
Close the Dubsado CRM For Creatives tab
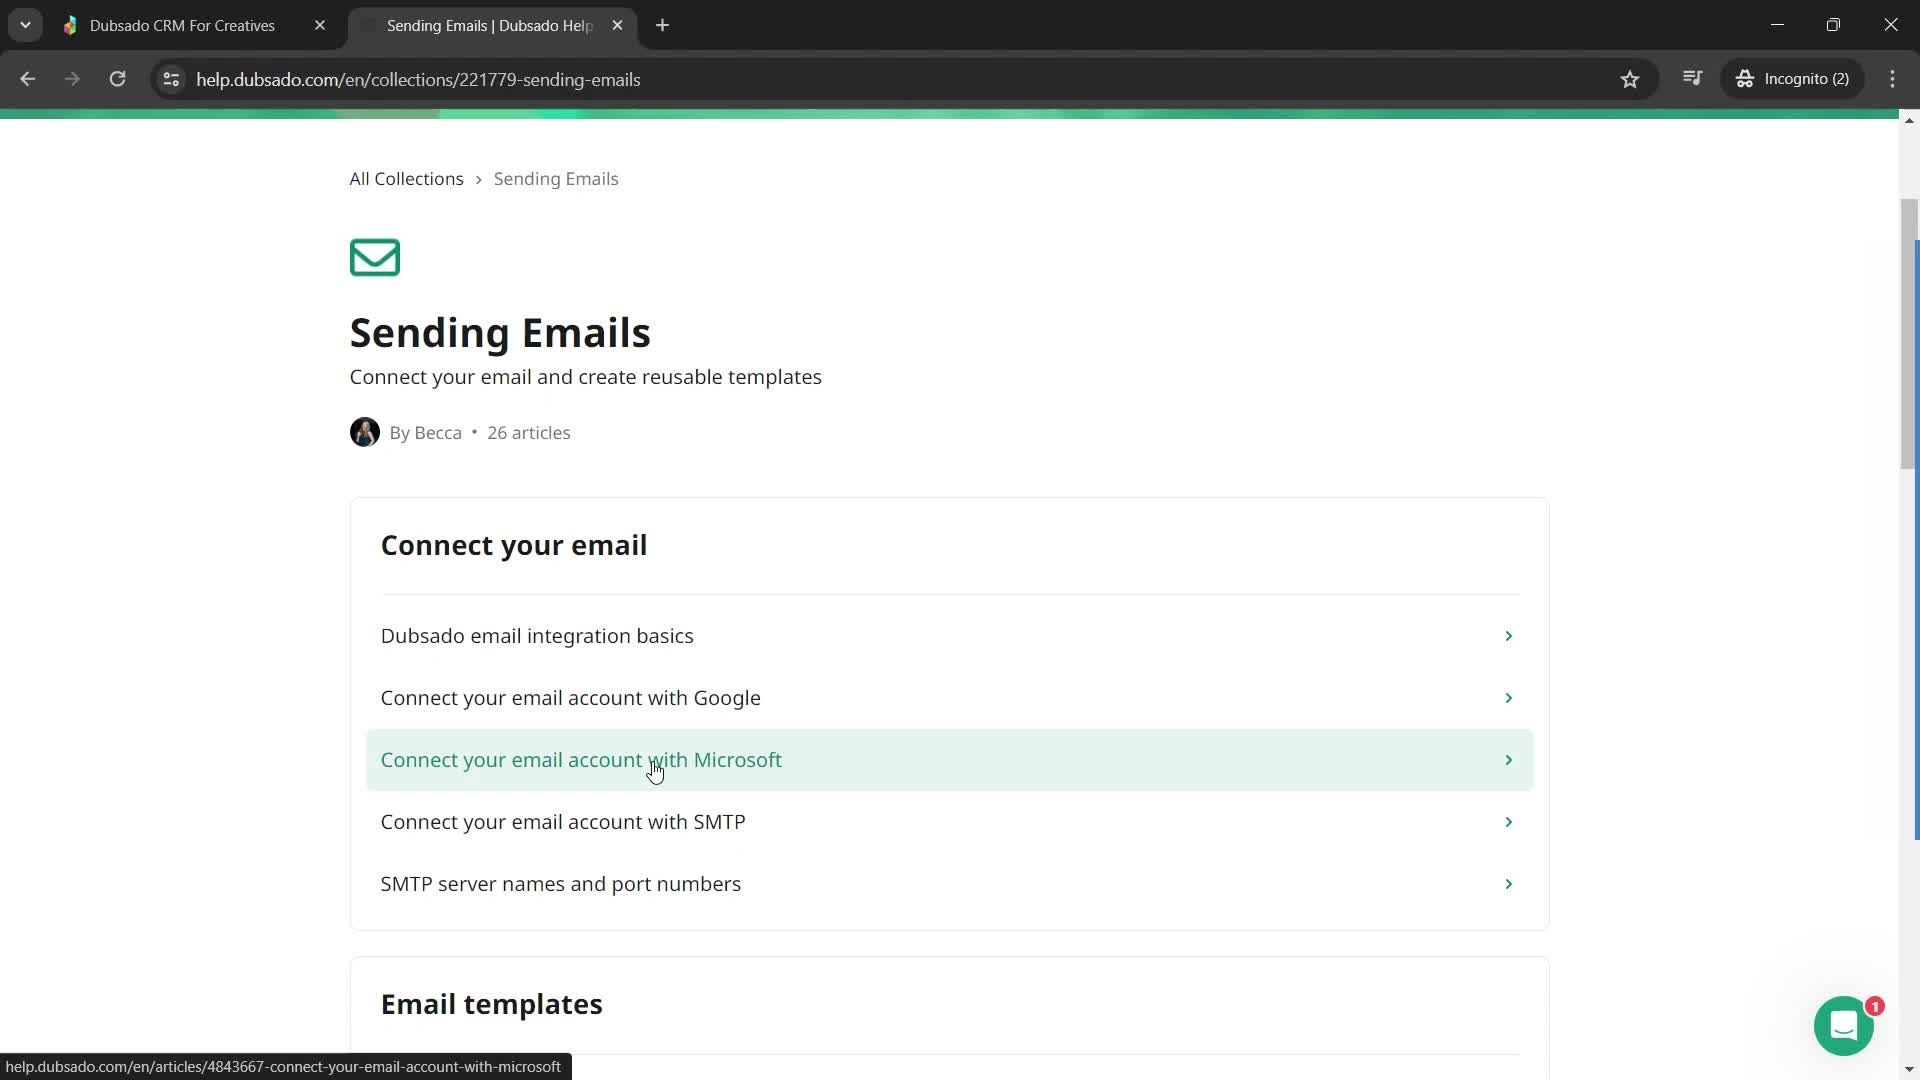pyautogui.click(x=320, y=25)
